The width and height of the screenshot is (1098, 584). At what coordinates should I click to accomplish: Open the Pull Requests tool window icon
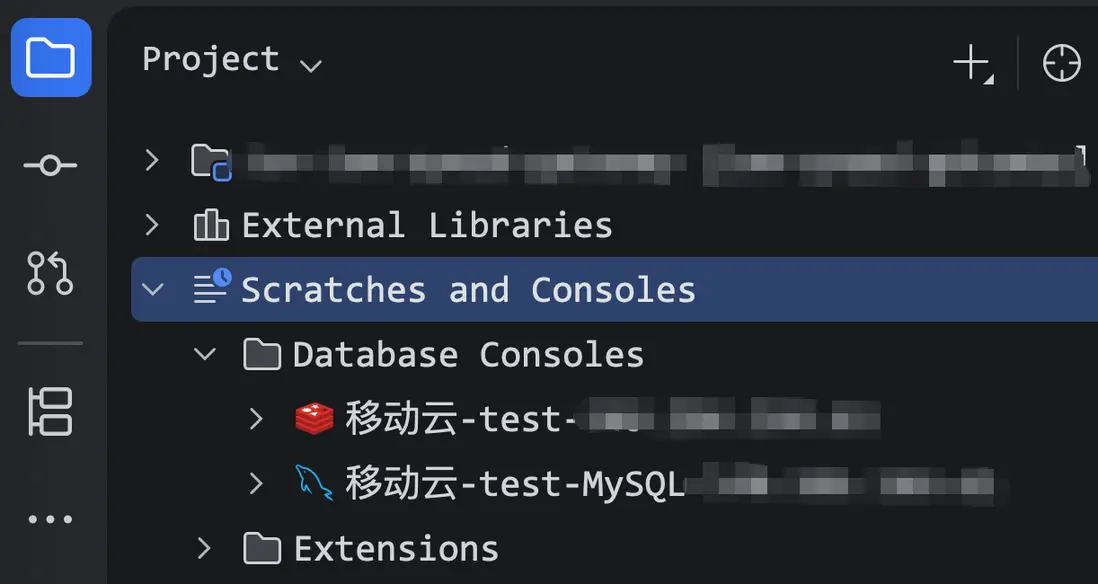50,273
